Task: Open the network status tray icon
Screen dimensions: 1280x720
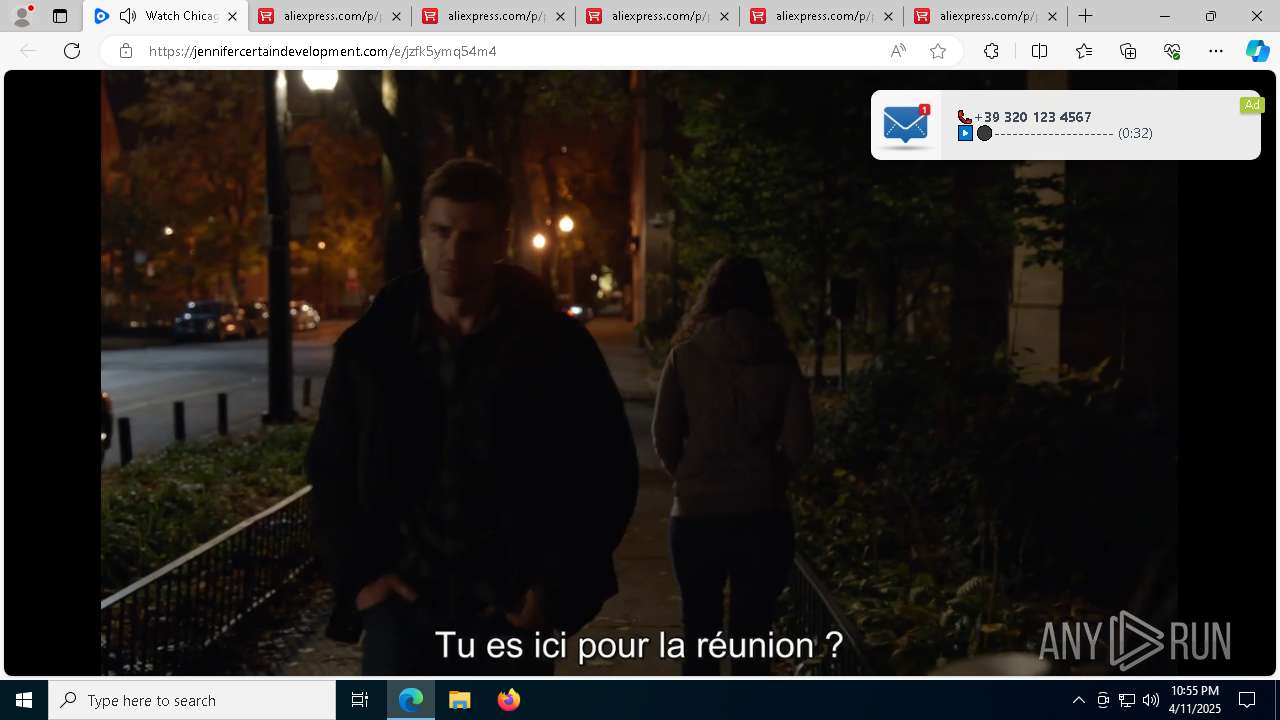Action: 1127,700
